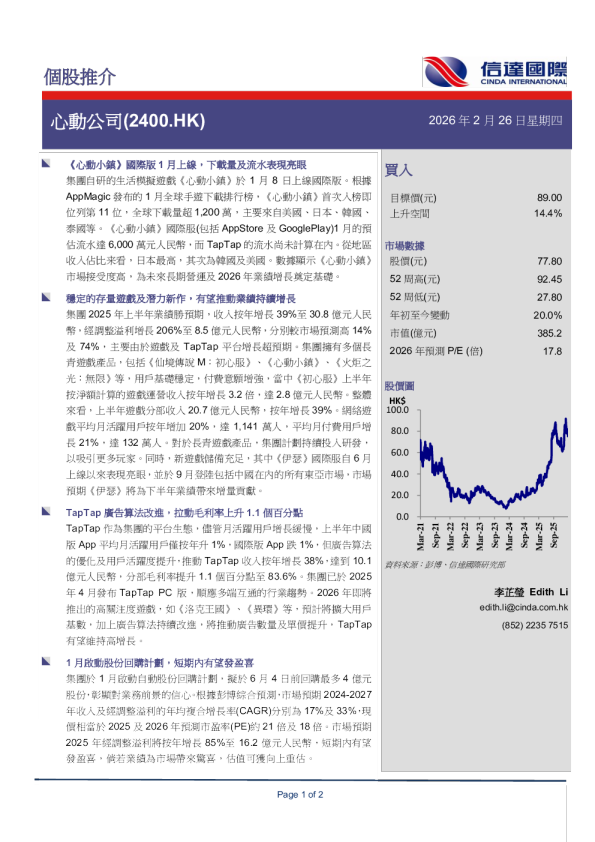Click the bullet marker beside 《心動小鎮》國際版 heading
The width and height of the screenshot is (595, 842).
[x=46, y=164]
